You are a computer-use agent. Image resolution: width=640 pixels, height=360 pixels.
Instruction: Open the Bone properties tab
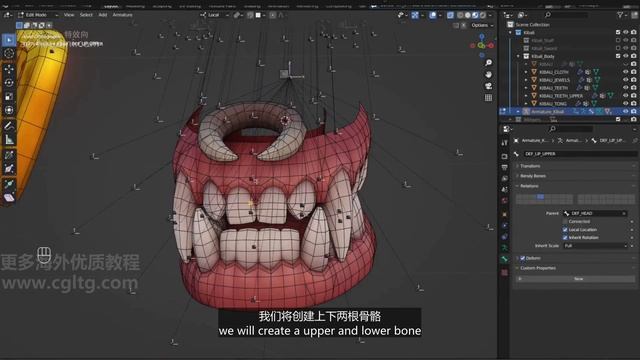(x=505, y=259)
